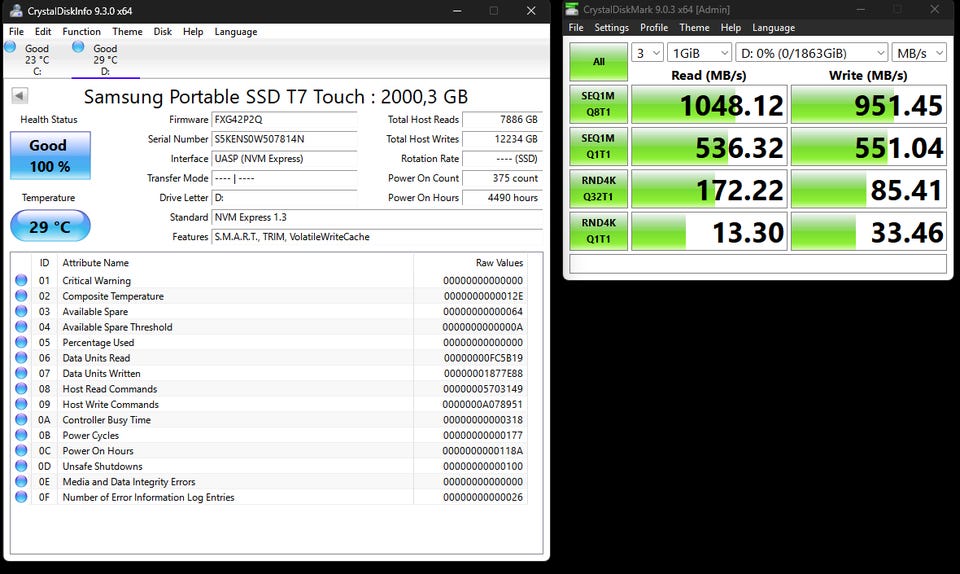Click the status orb for Host Read Commands
Image resolution: width=960 pixels, height=574 pixels.
[x=21, y=389]
